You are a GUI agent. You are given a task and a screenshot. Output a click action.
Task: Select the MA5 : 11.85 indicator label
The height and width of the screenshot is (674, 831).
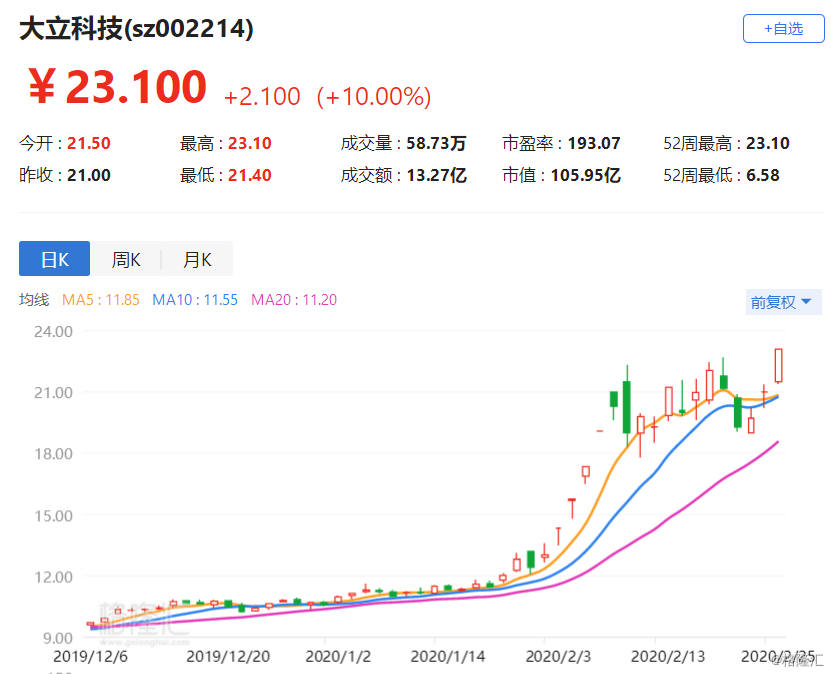[101, 300]
